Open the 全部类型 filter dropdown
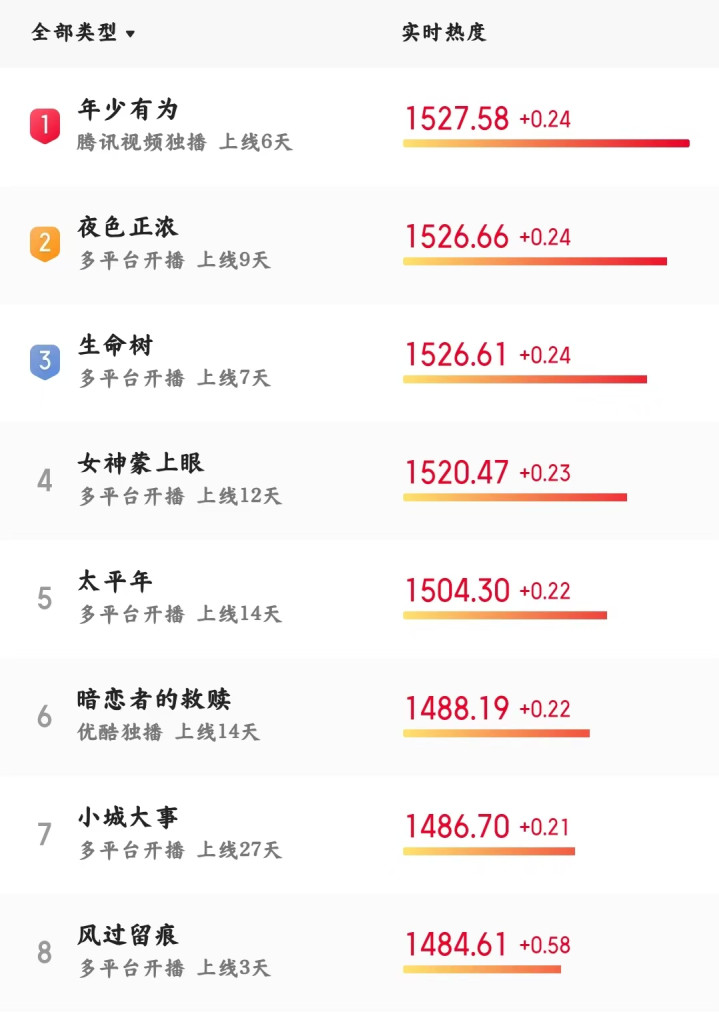Screen dimensions: 719x1014 (x=83, y=33)
